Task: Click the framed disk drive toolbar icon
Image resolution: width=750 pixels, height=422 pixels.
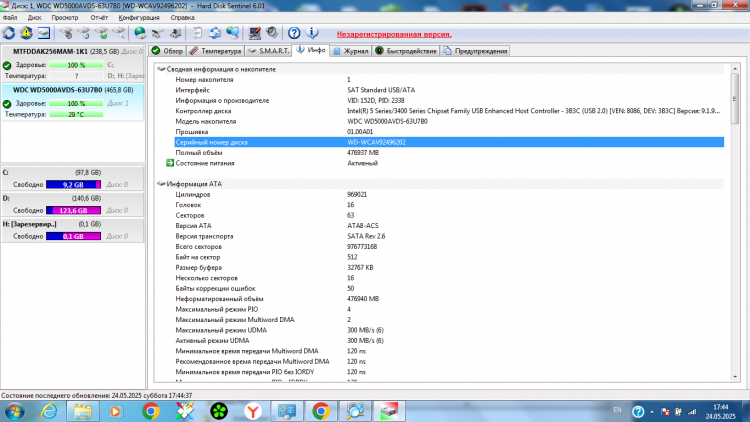Action: 44,33
